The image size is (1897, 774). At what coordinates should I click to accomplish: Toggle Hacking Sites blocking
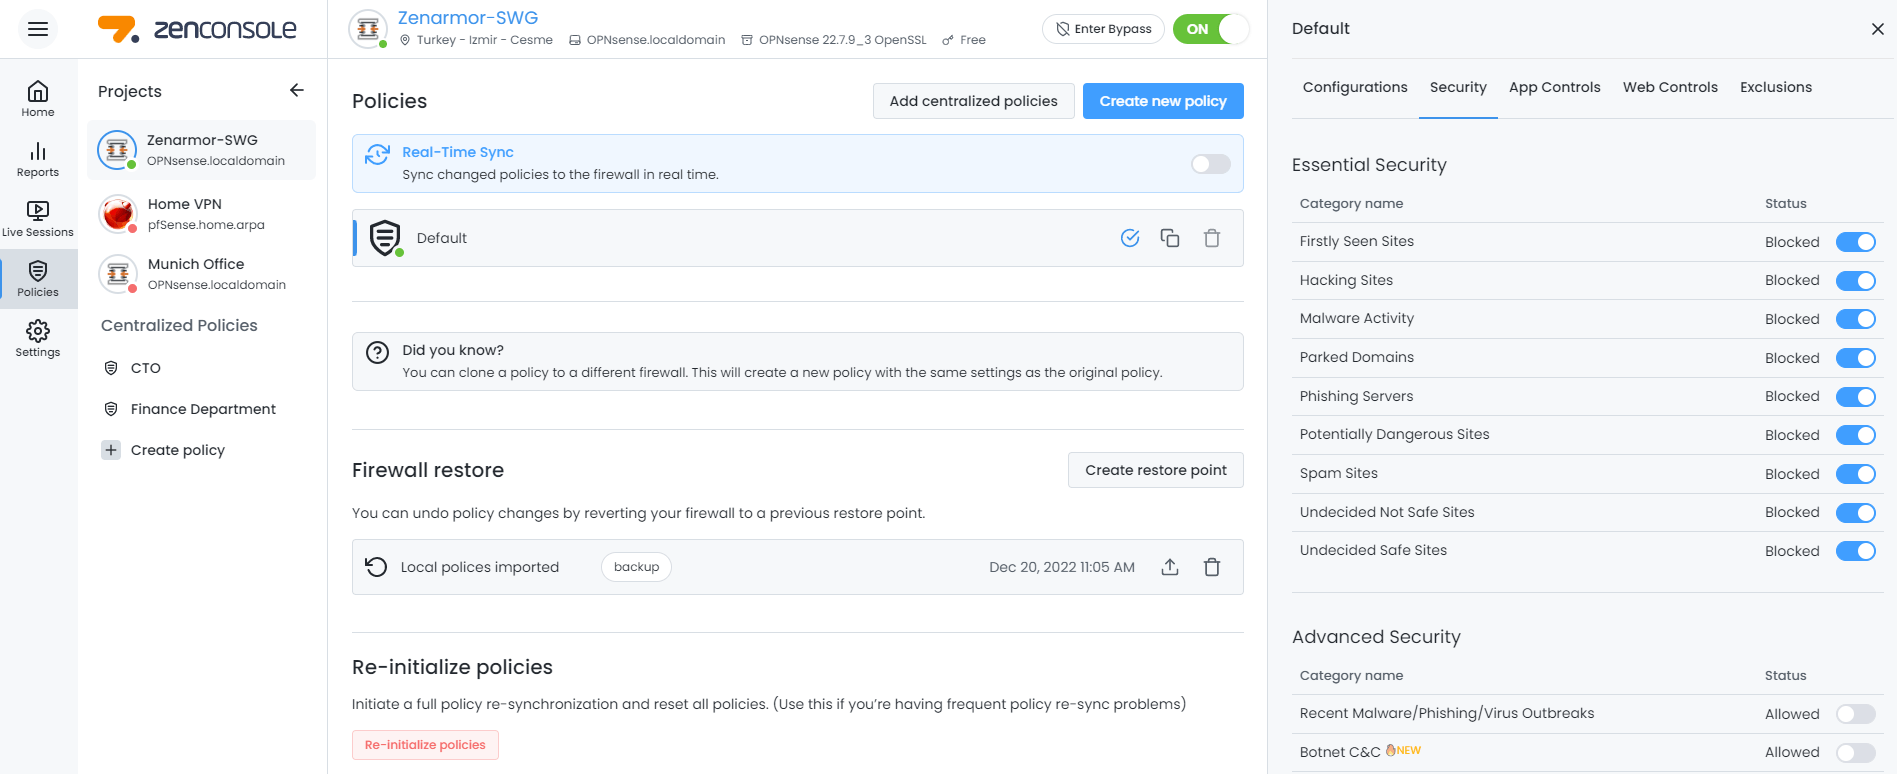point(1855,281)
